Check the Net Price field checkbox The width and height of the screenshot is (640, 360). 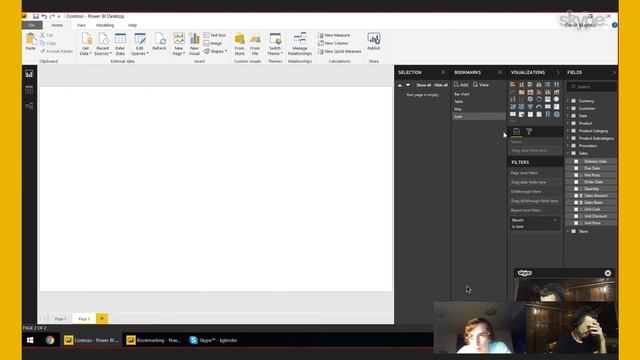point(576,175)
